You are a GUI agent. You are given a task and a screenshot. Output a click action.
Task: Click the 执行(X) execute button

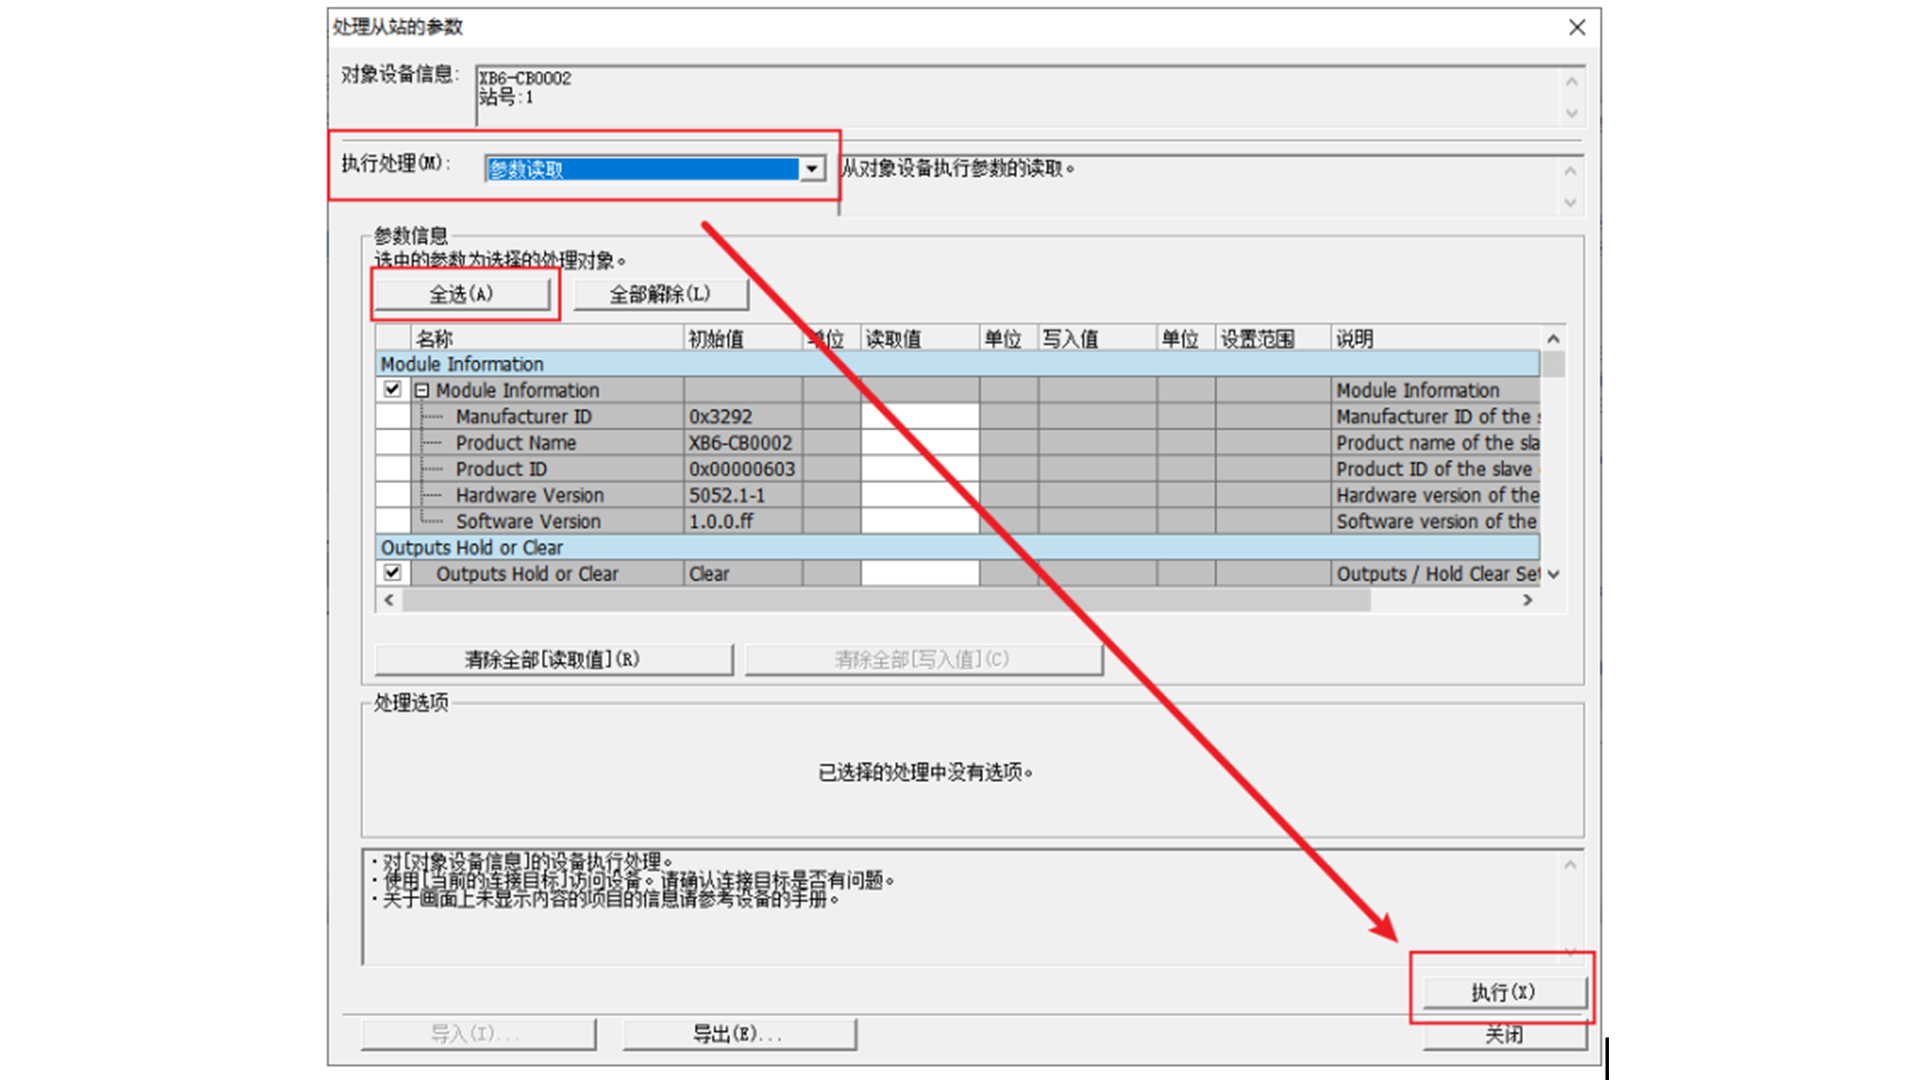click(1504, 992)
